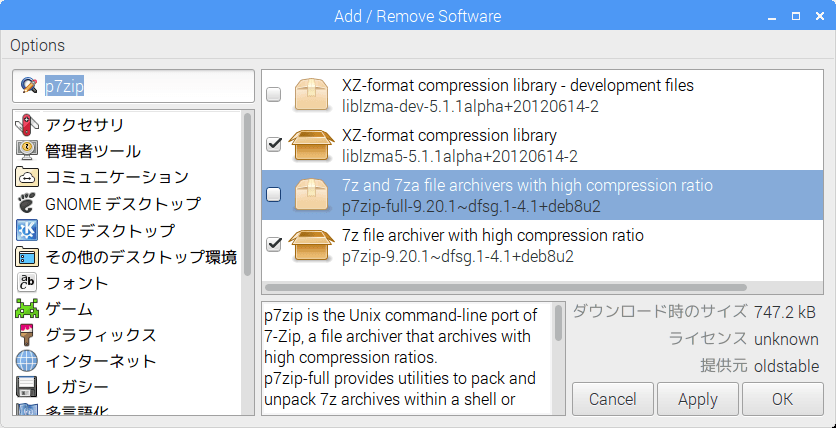Select the "XZ-format compression library - development files" row
This screenshot has width=836, height=428.
542,95
